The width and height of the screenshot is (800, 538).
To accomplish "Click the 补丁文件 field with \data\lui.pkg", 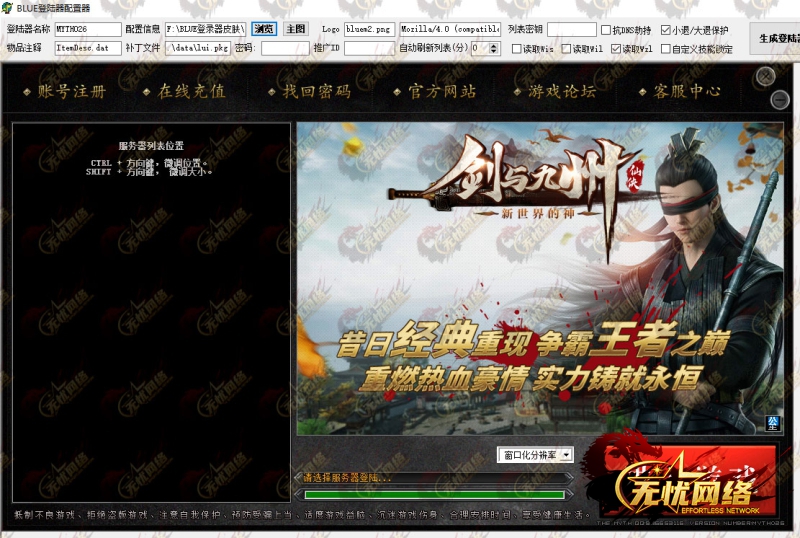I will [198, 48].
